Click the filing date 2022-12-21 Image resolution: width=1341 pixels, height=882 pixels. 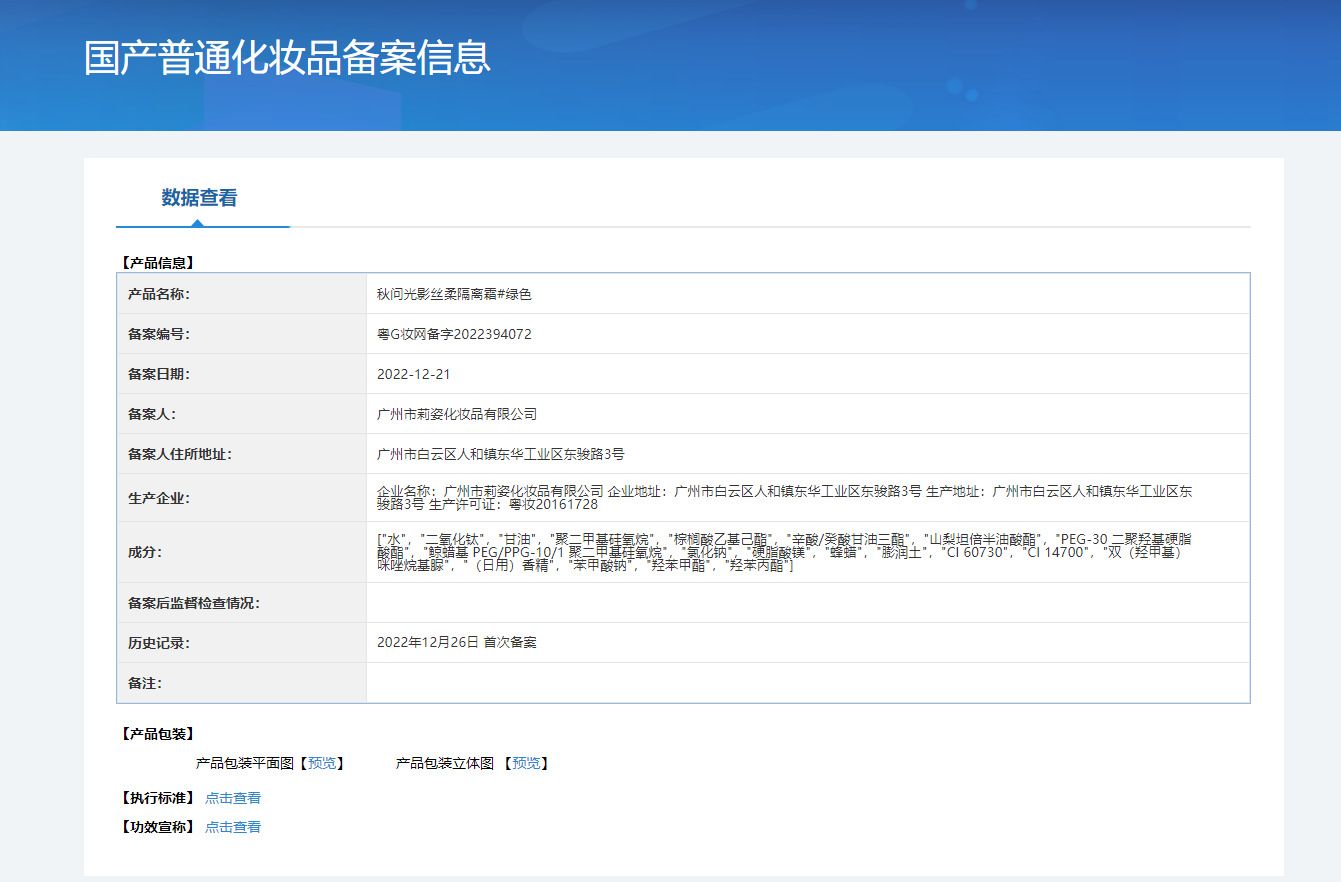[x=414, y=374]
